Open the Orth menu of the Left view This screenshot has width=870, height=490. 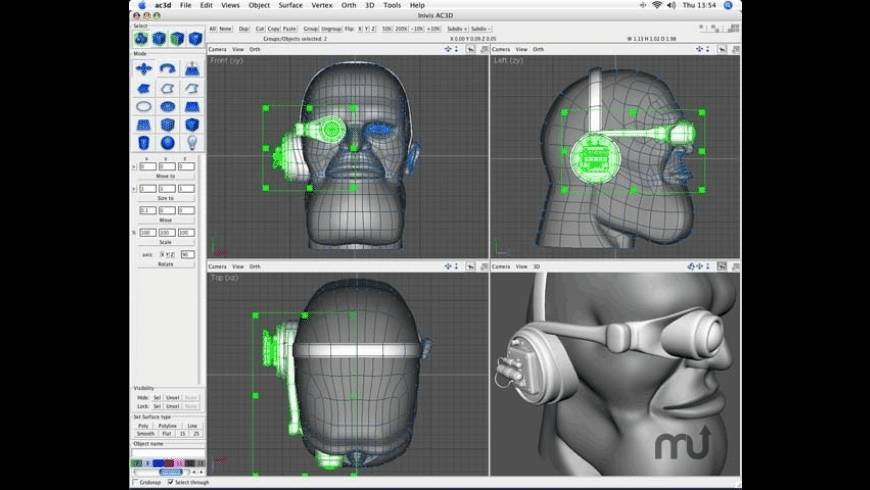(x=538, y=49)
